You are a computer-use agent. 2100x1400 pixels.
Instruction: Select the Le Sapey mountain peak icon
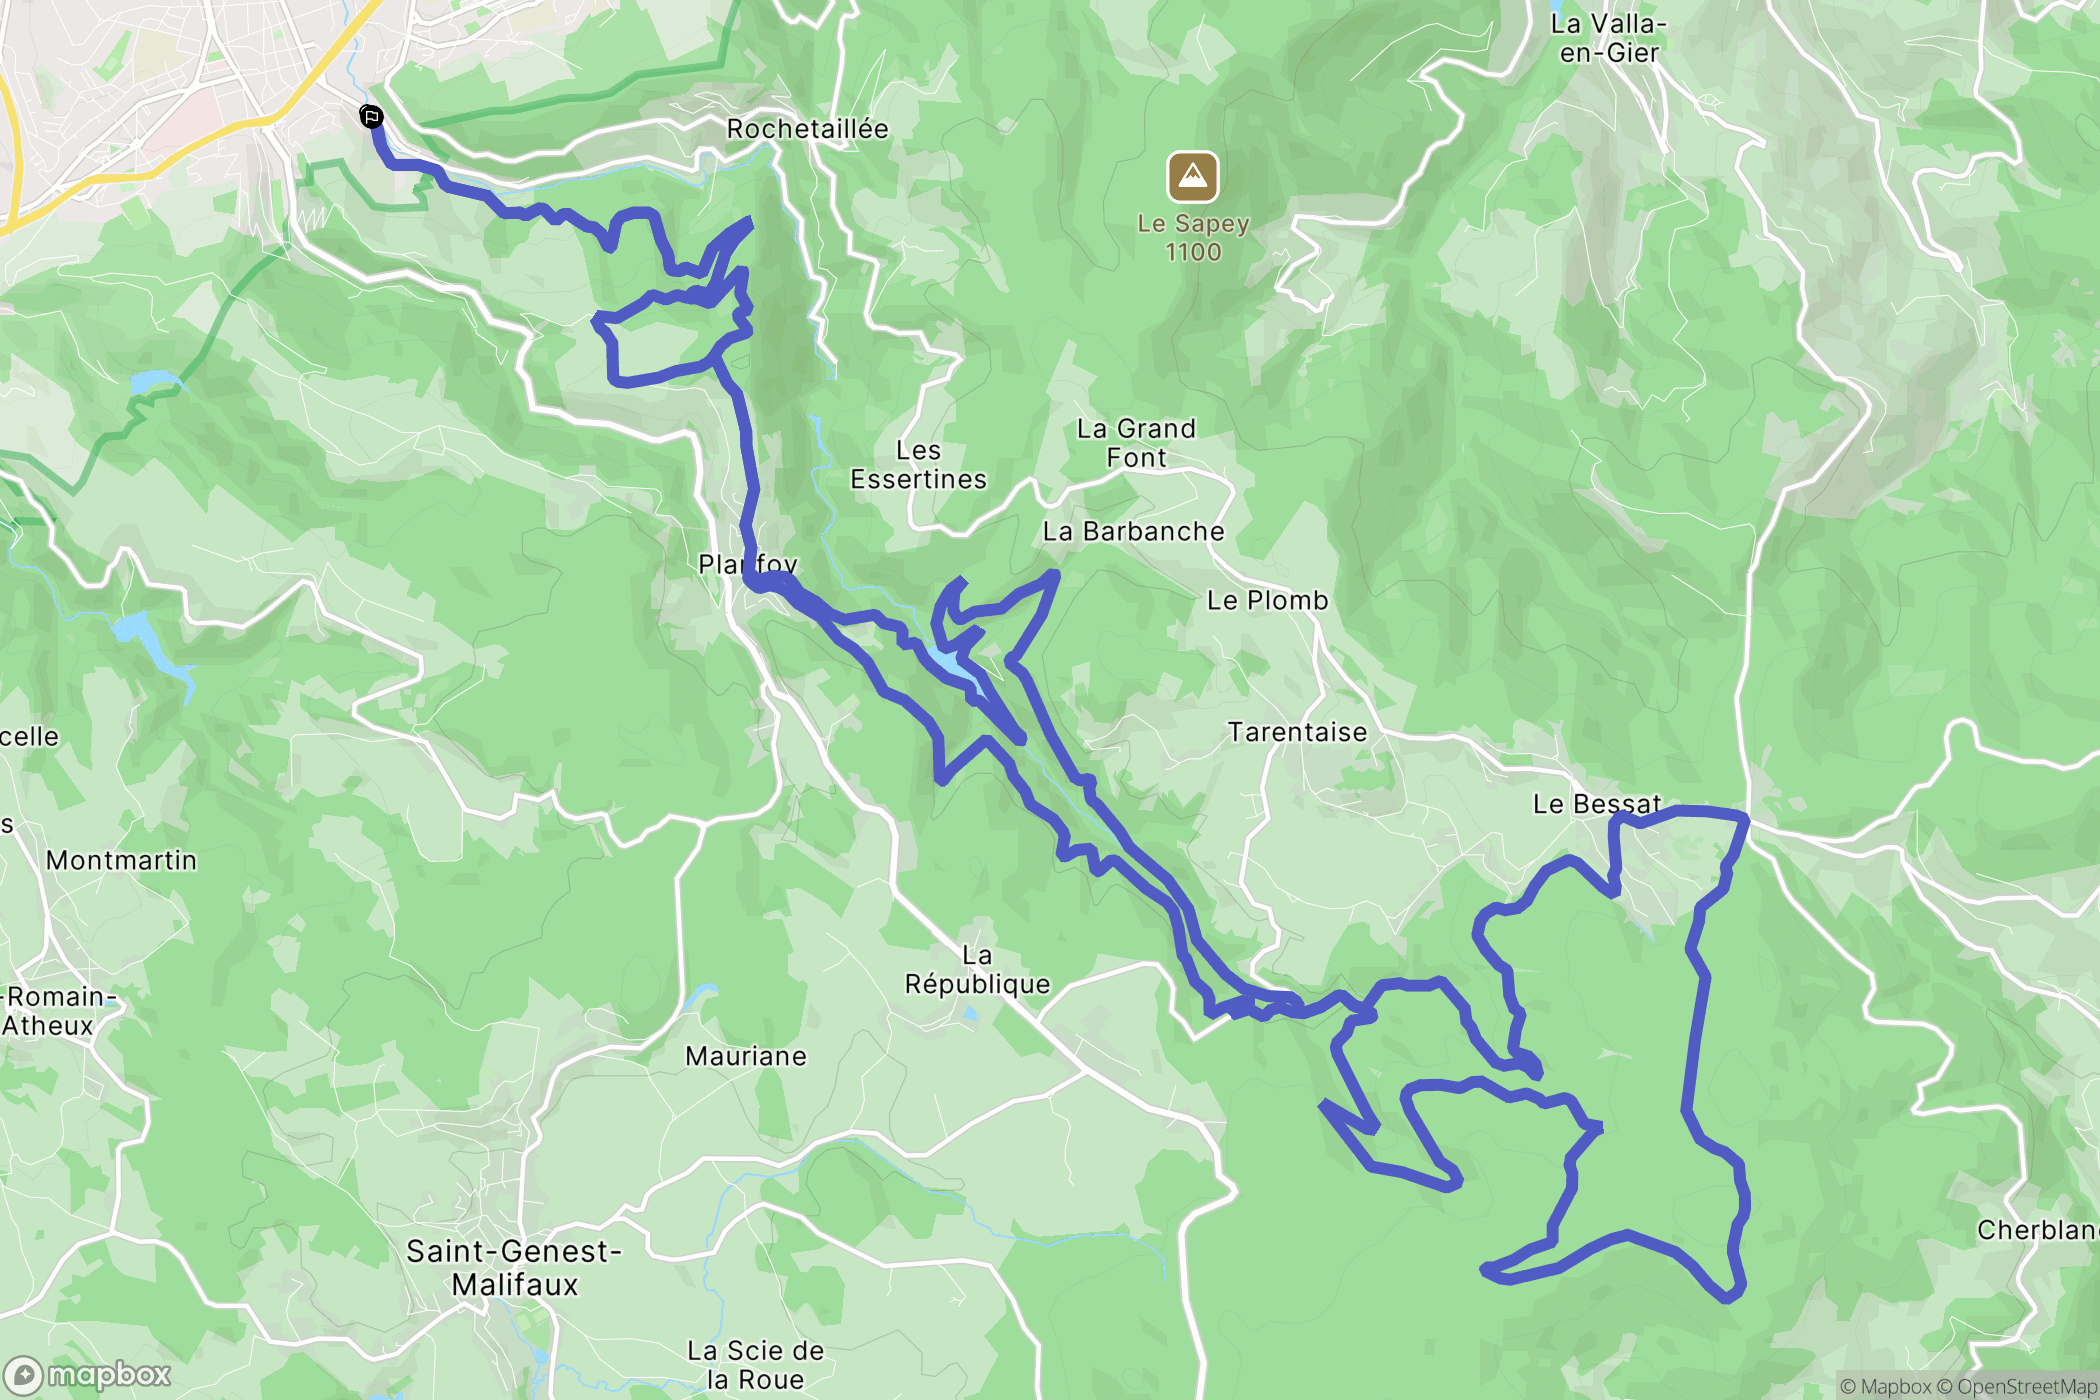coord(1193,177)
